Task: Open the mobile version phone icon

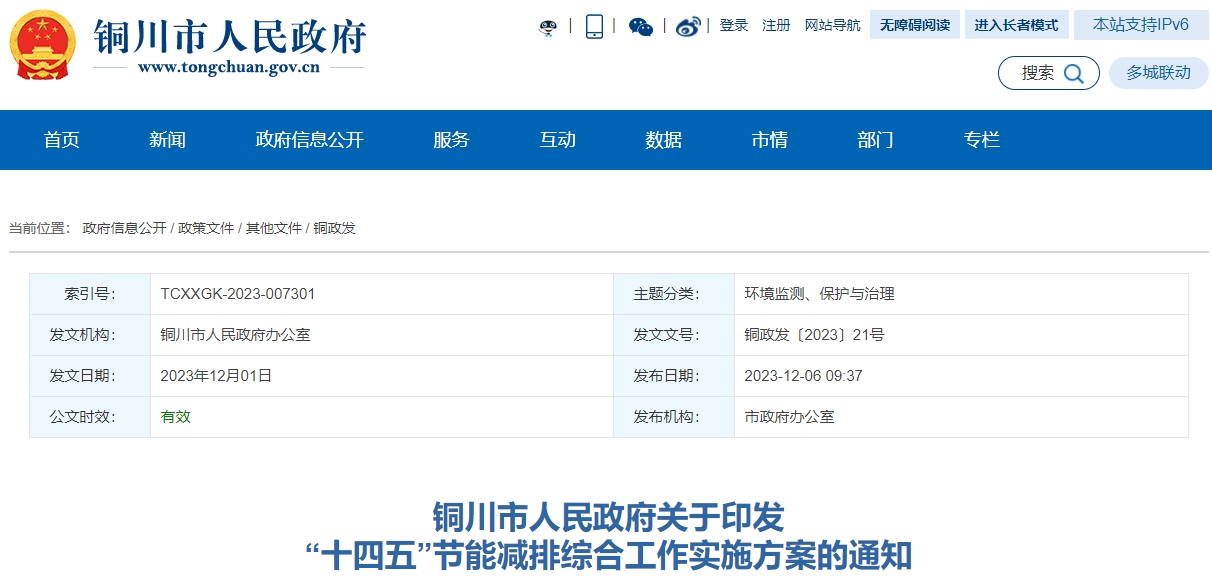Action: (594, 26)
